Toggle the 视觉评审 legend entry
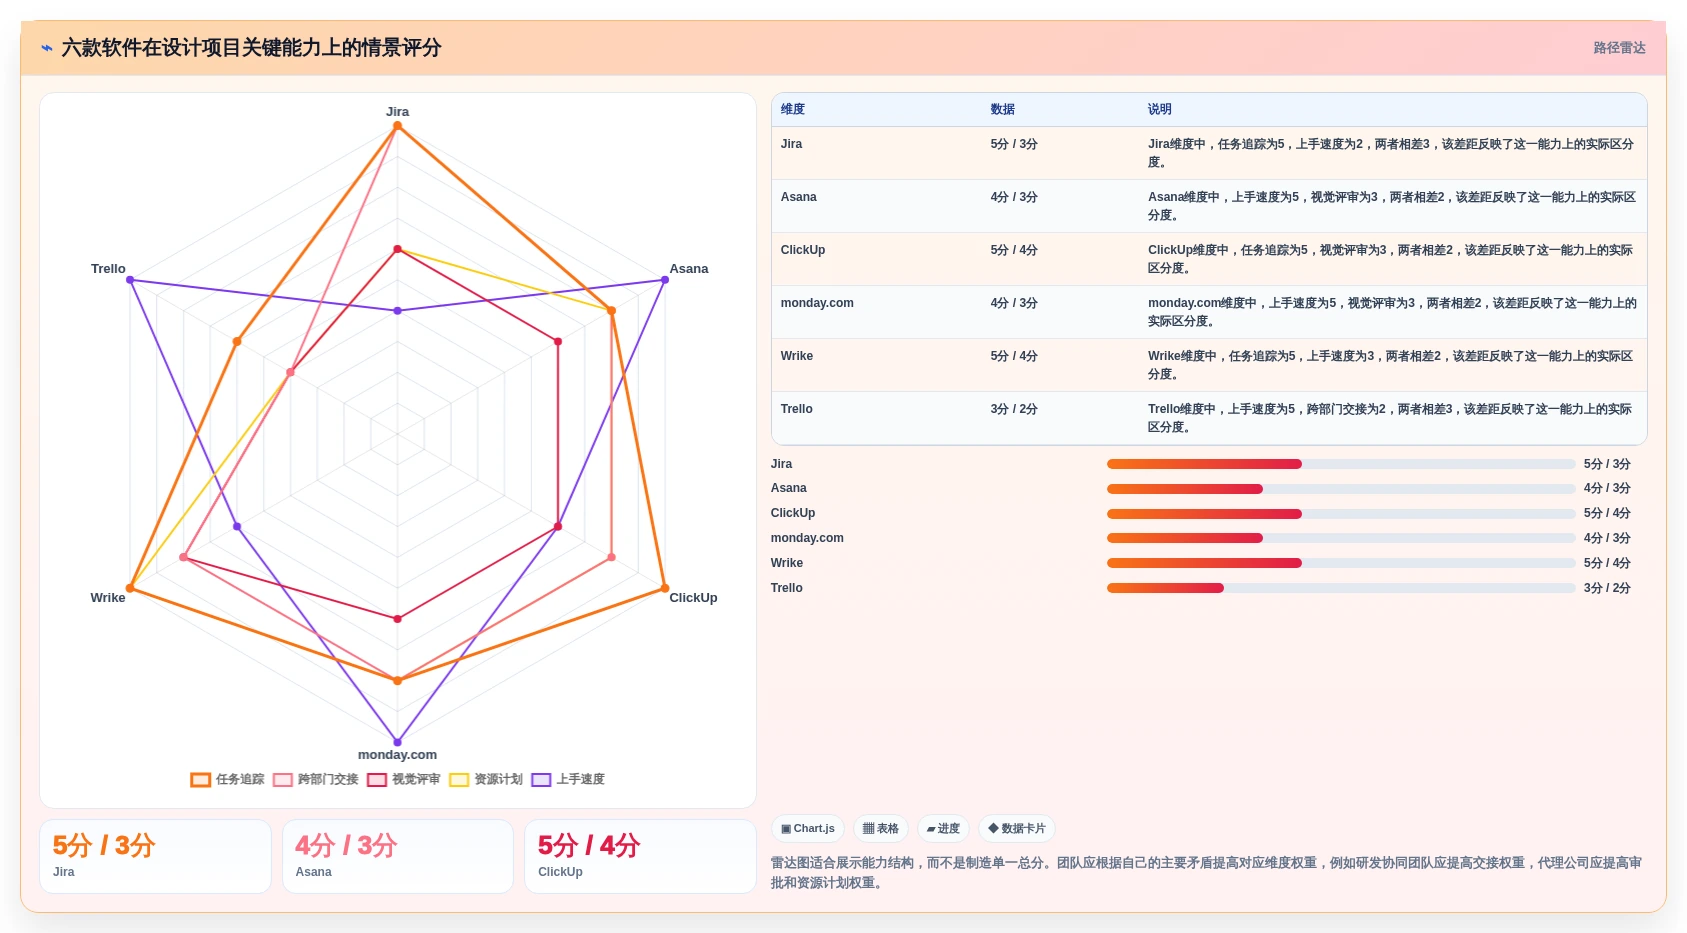The image size is (1687, 933). point(403,779)
